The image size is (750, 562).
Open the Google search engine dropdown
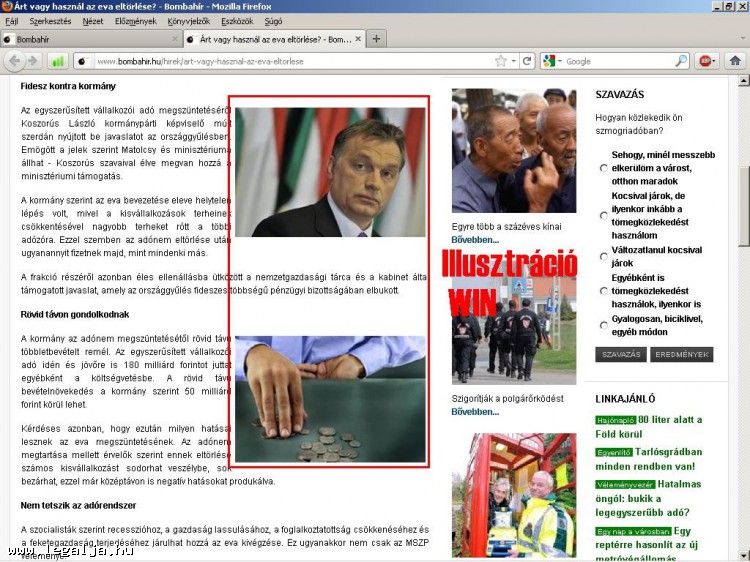pyautogui.click(x=554, y=61)
